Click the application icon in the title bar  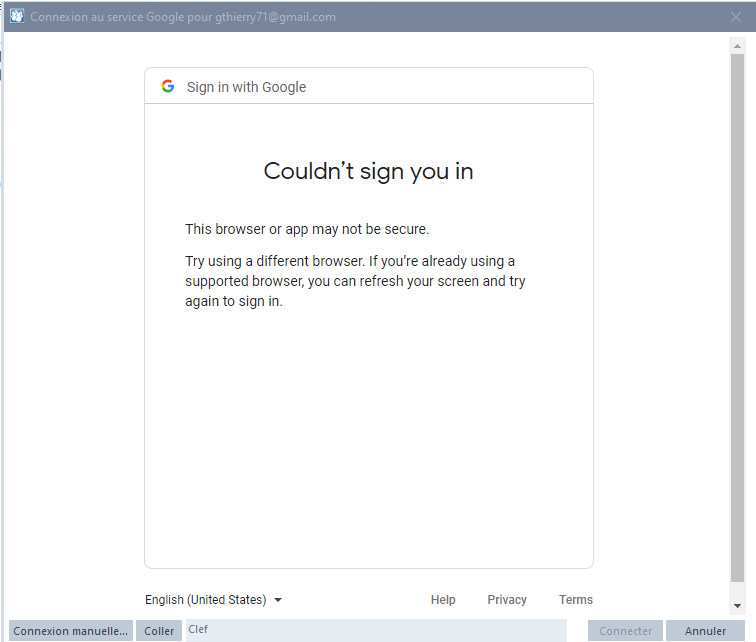pyautogui.click(x=17, y=16)
